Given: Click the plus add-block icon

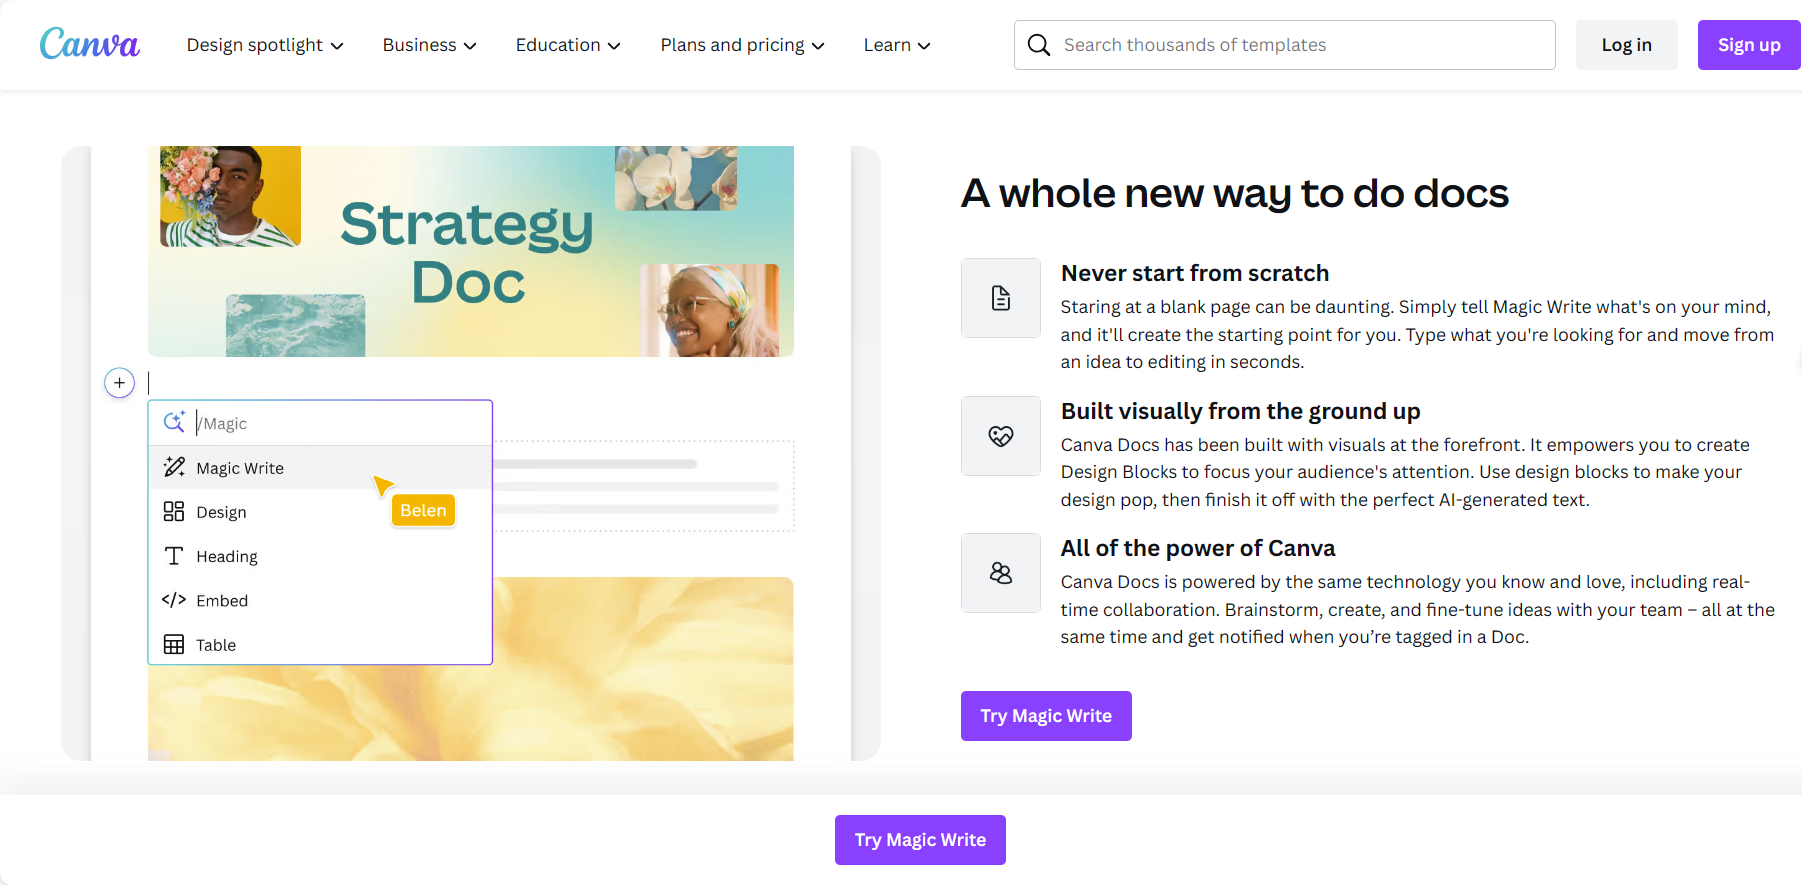Looking at the screenshot, I should 120,383.
